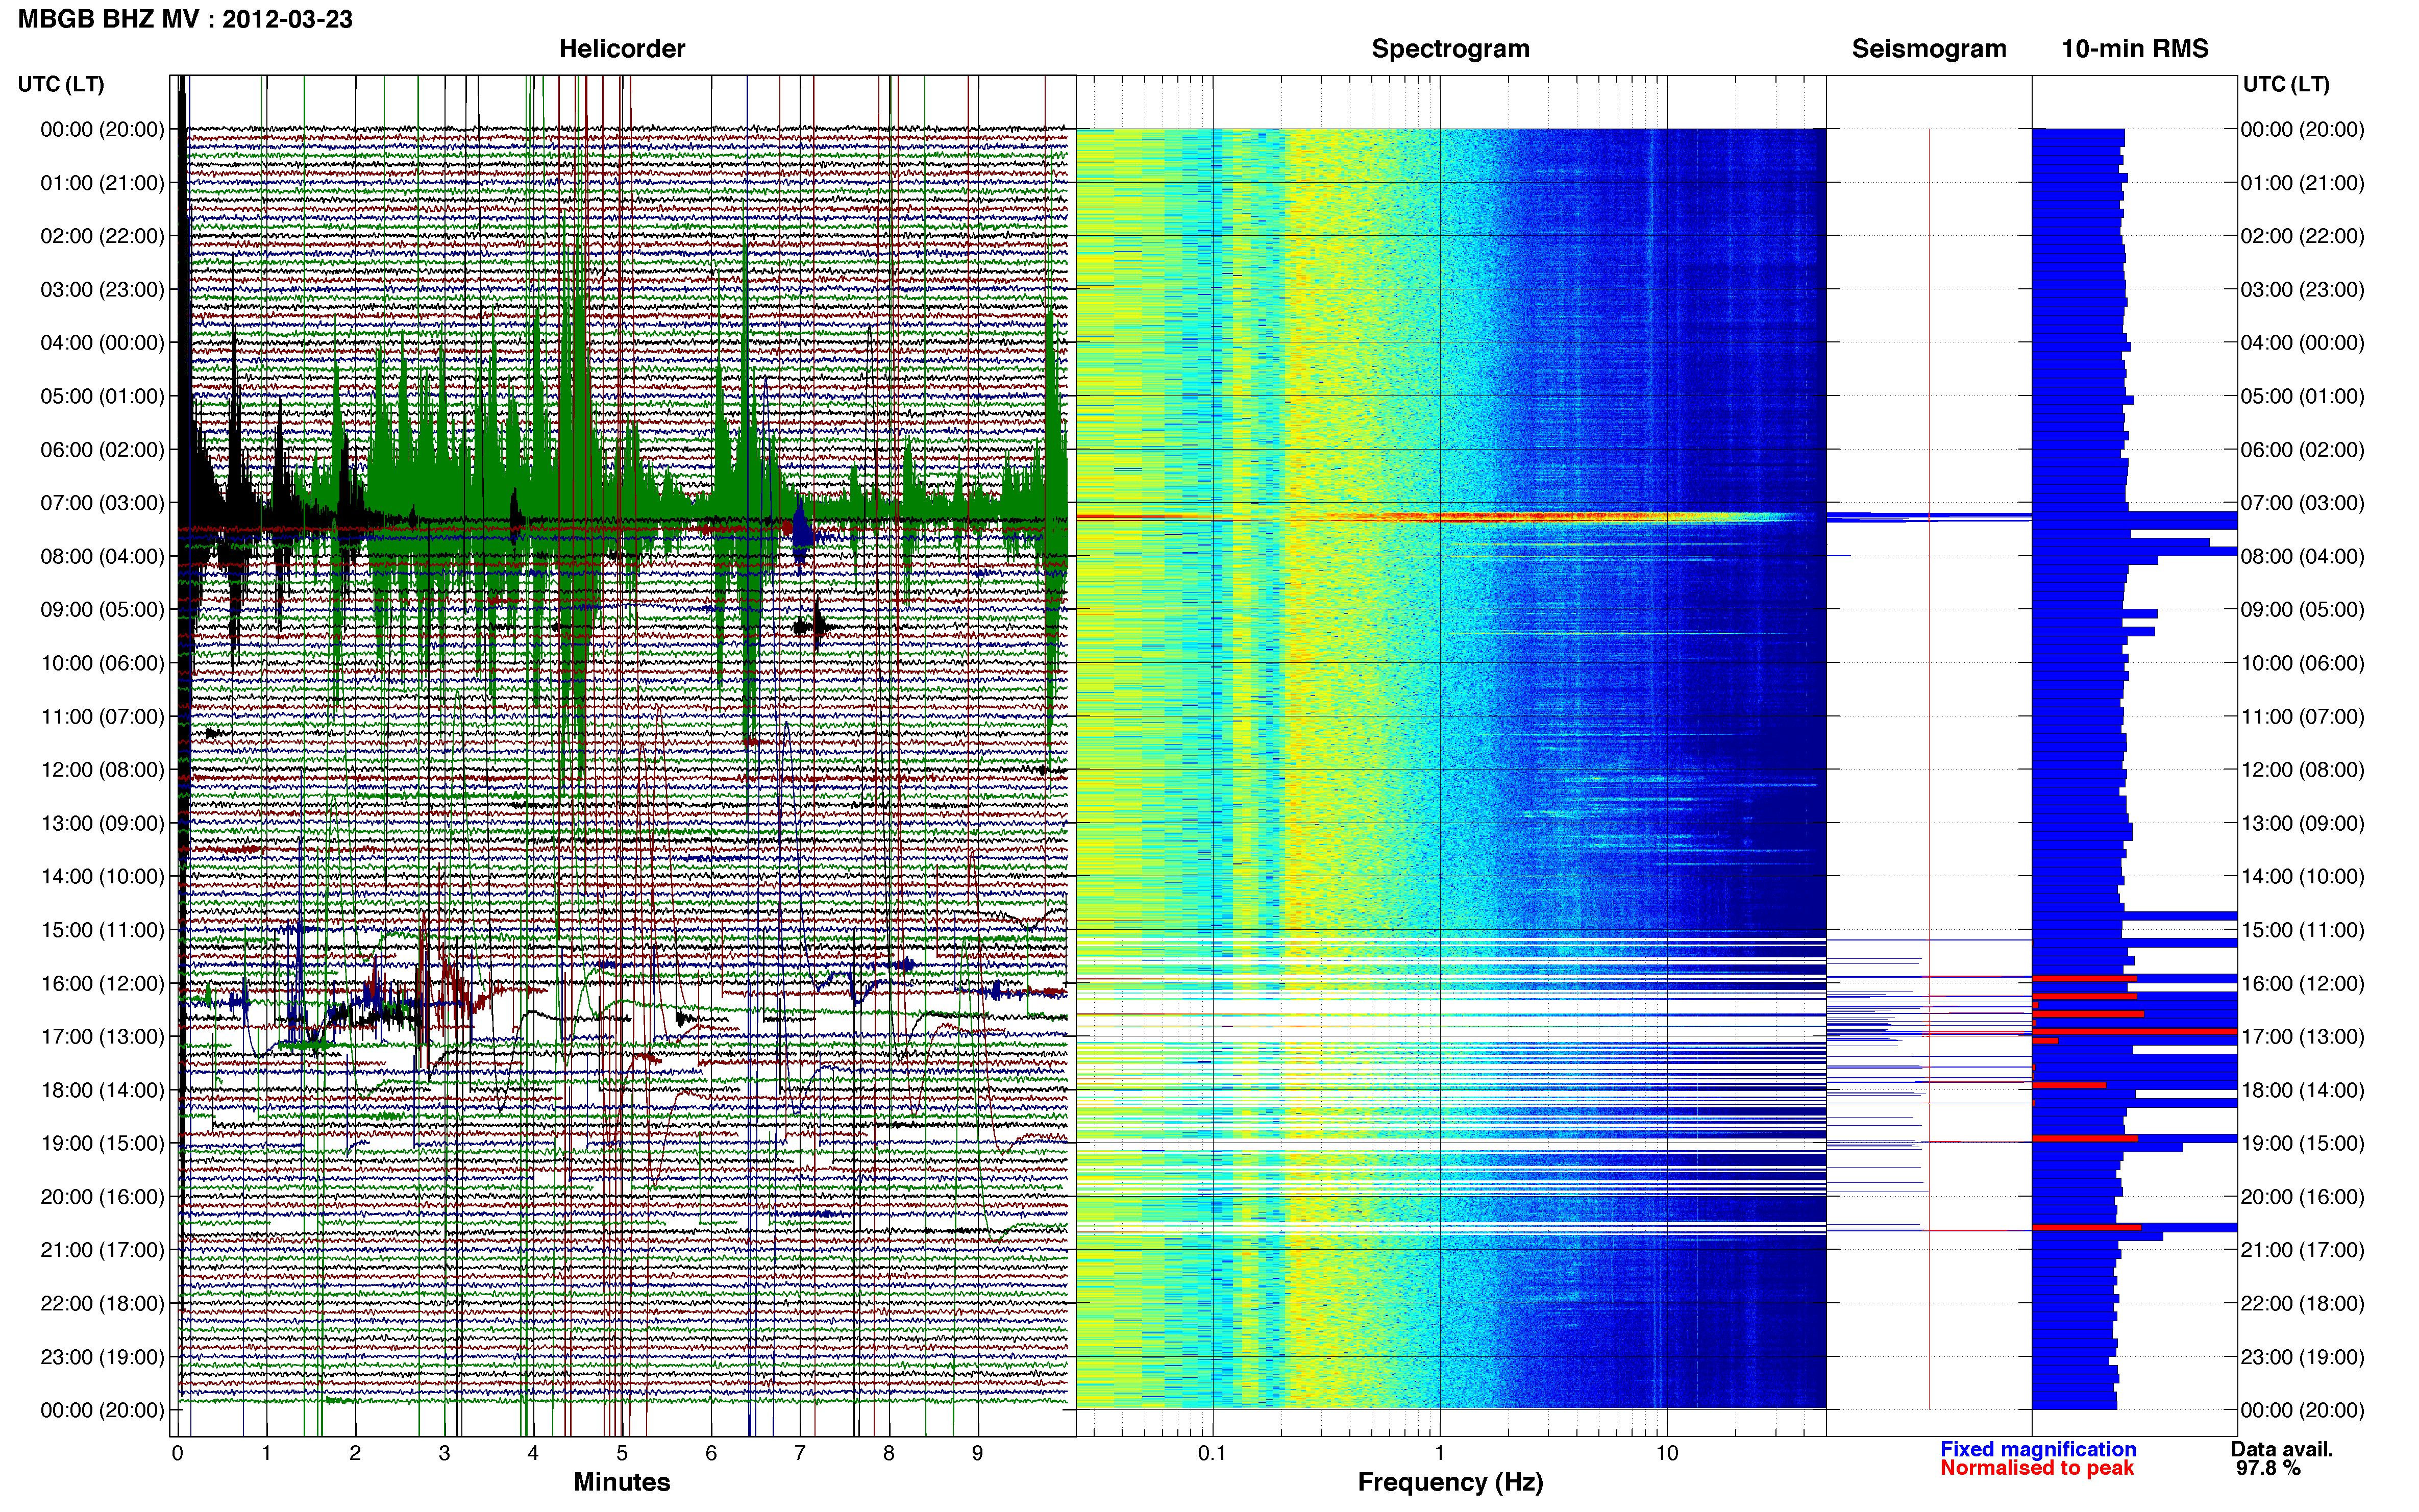Click the 'Normalised to peak' legend text
2419x1512 pixels.
point(2037,1468)
